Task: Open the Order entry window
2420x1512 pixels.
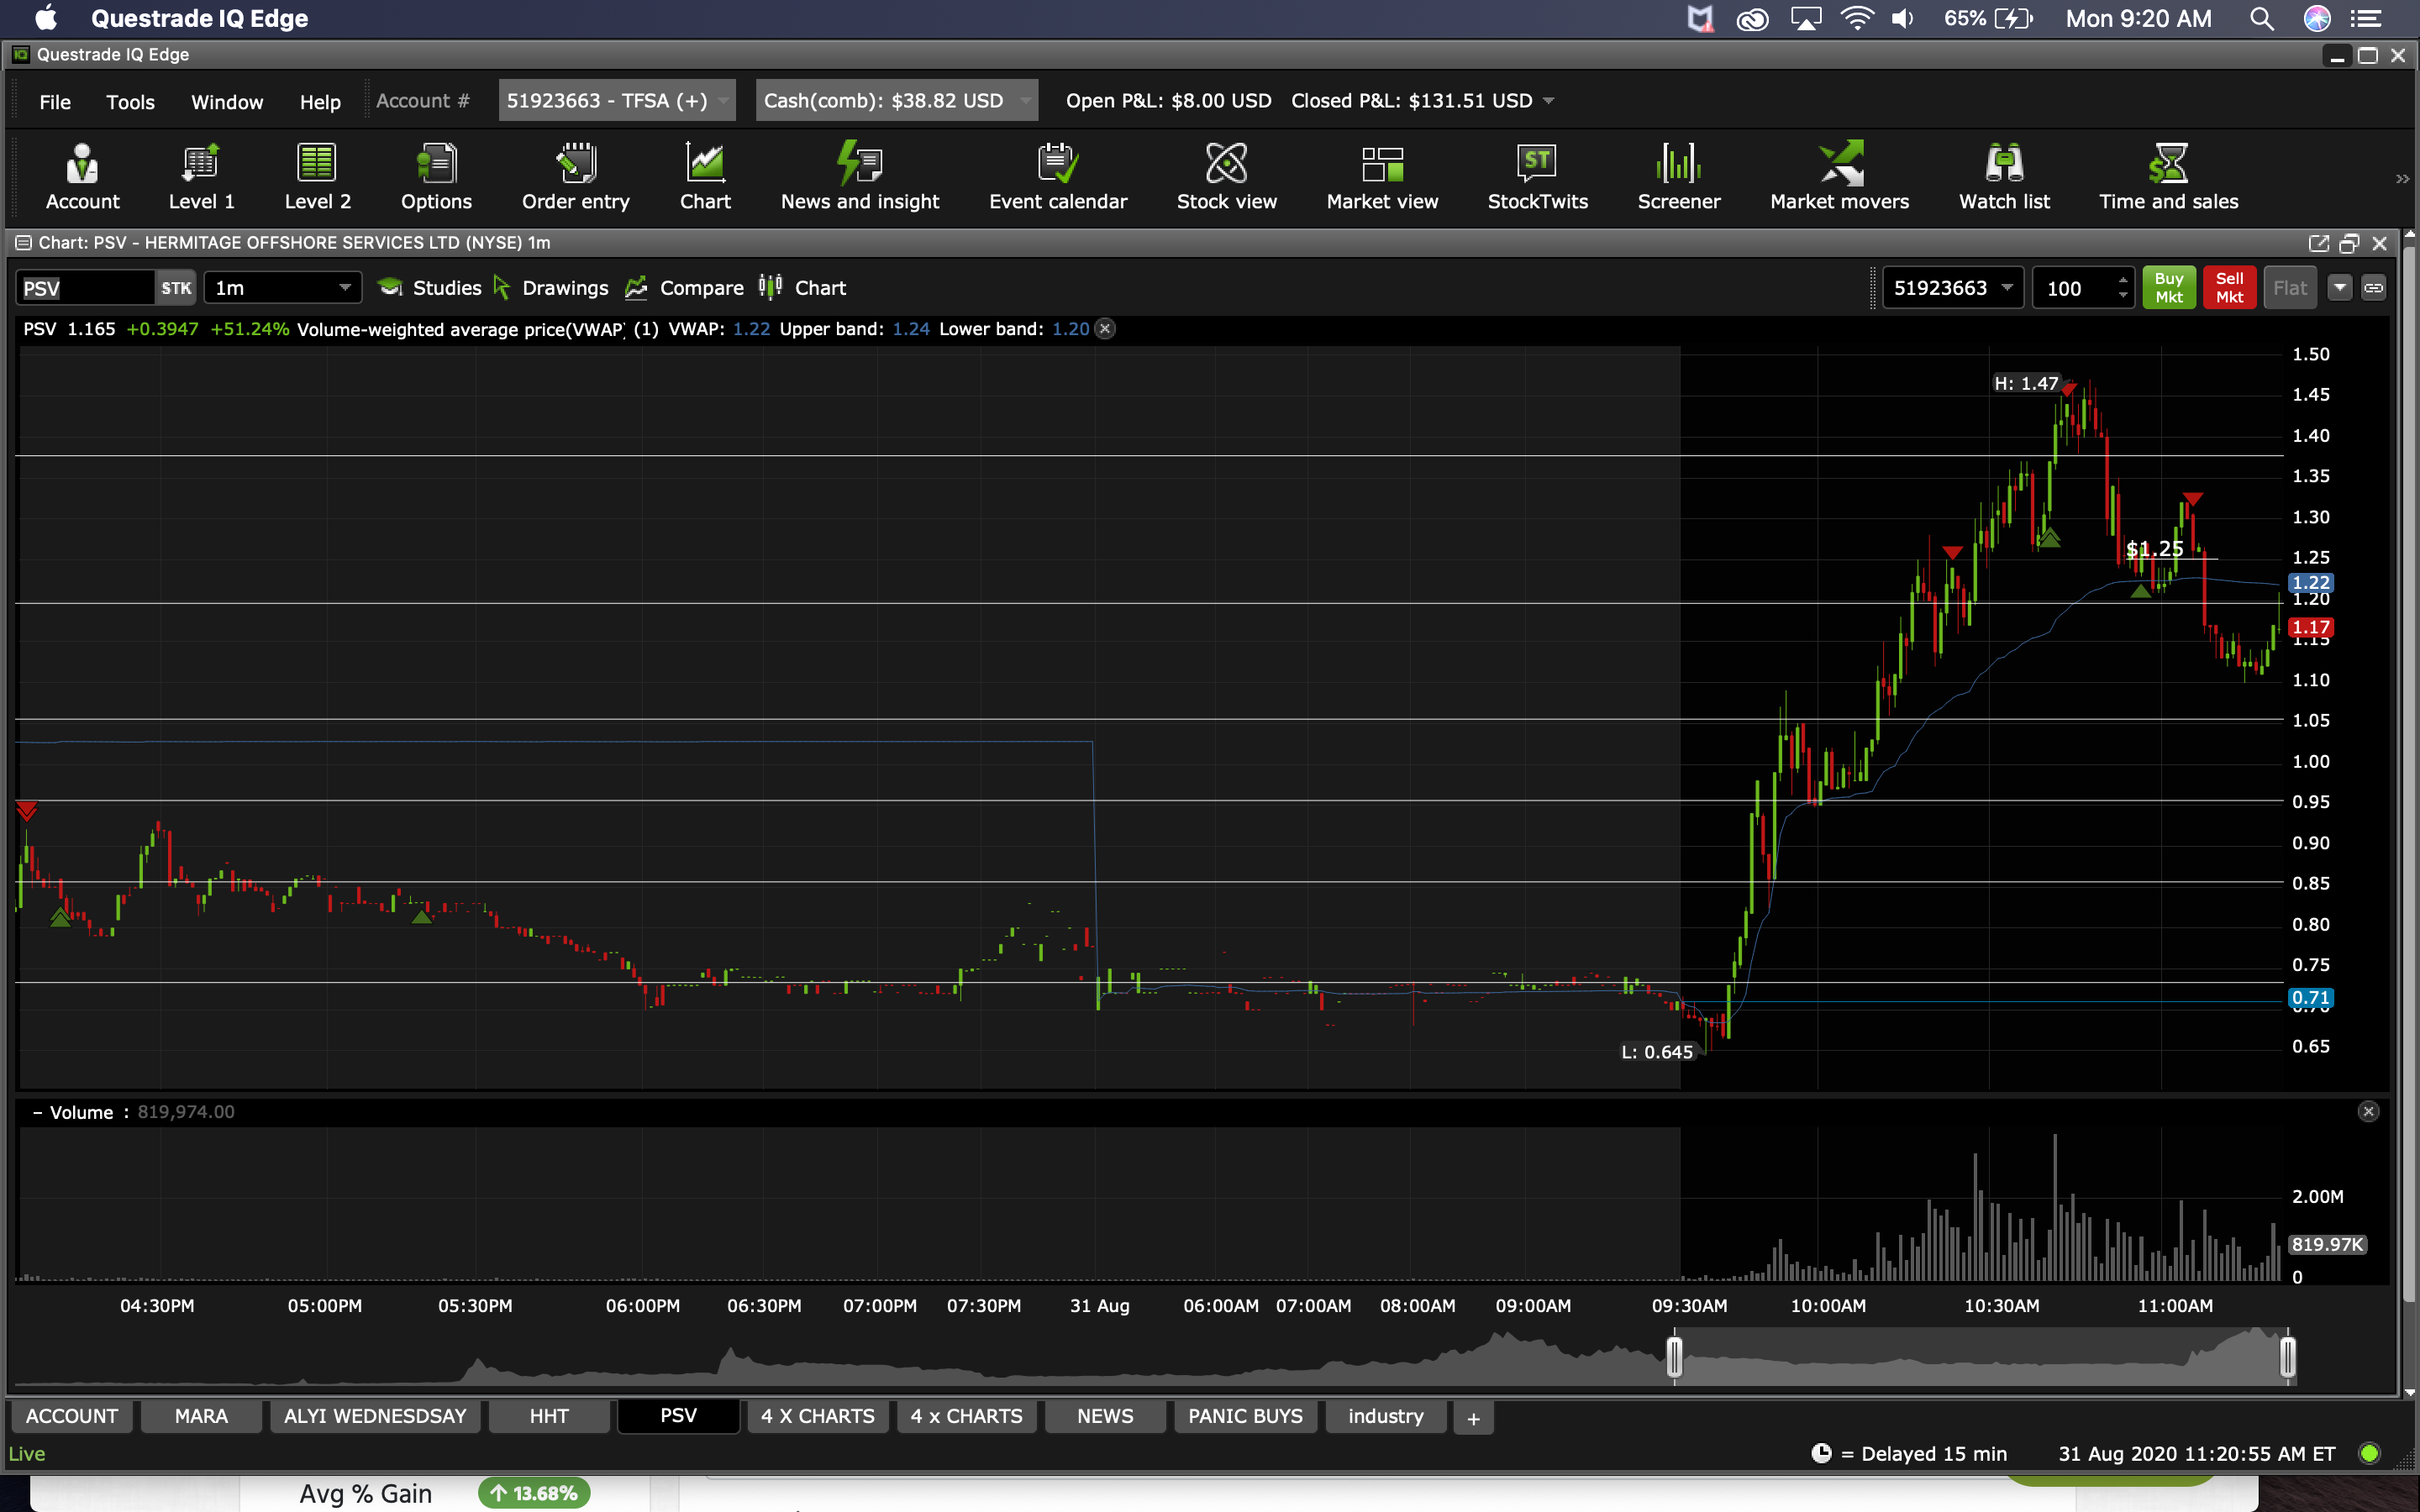Action: point(575,176)
